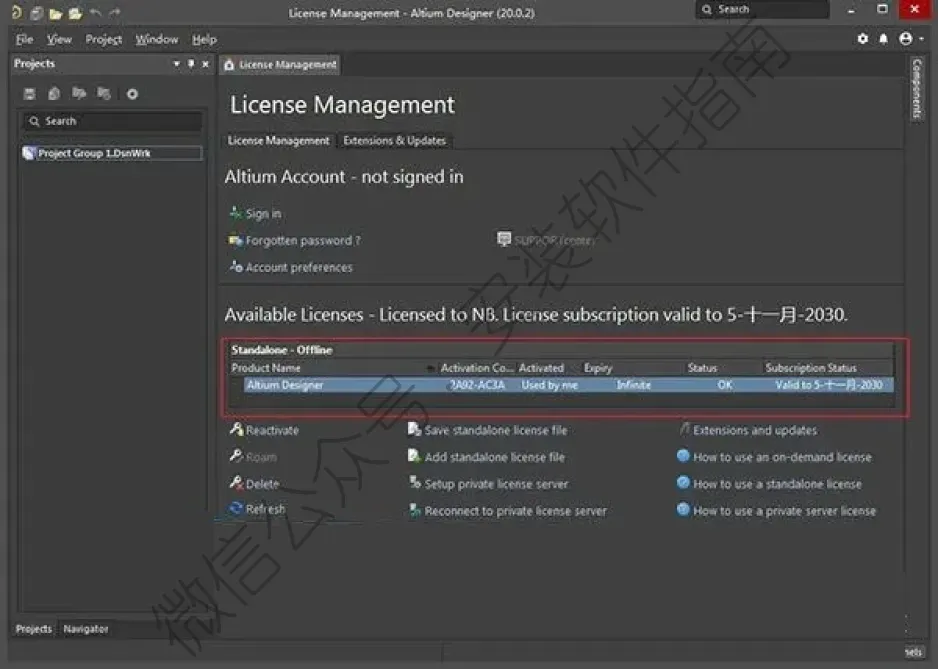Click Reactivate license

click(x=272, y=430)
